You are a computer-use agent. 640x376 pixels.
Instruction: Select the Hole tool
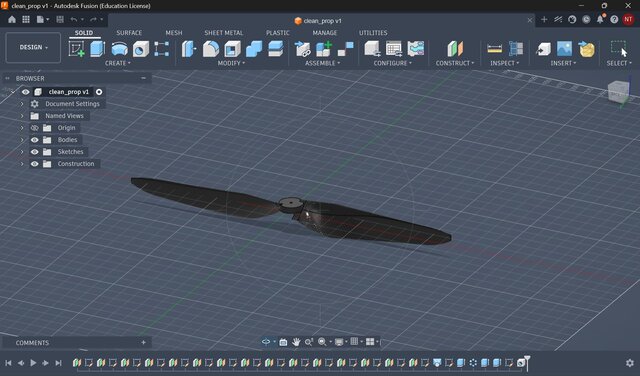coord(140,49)
